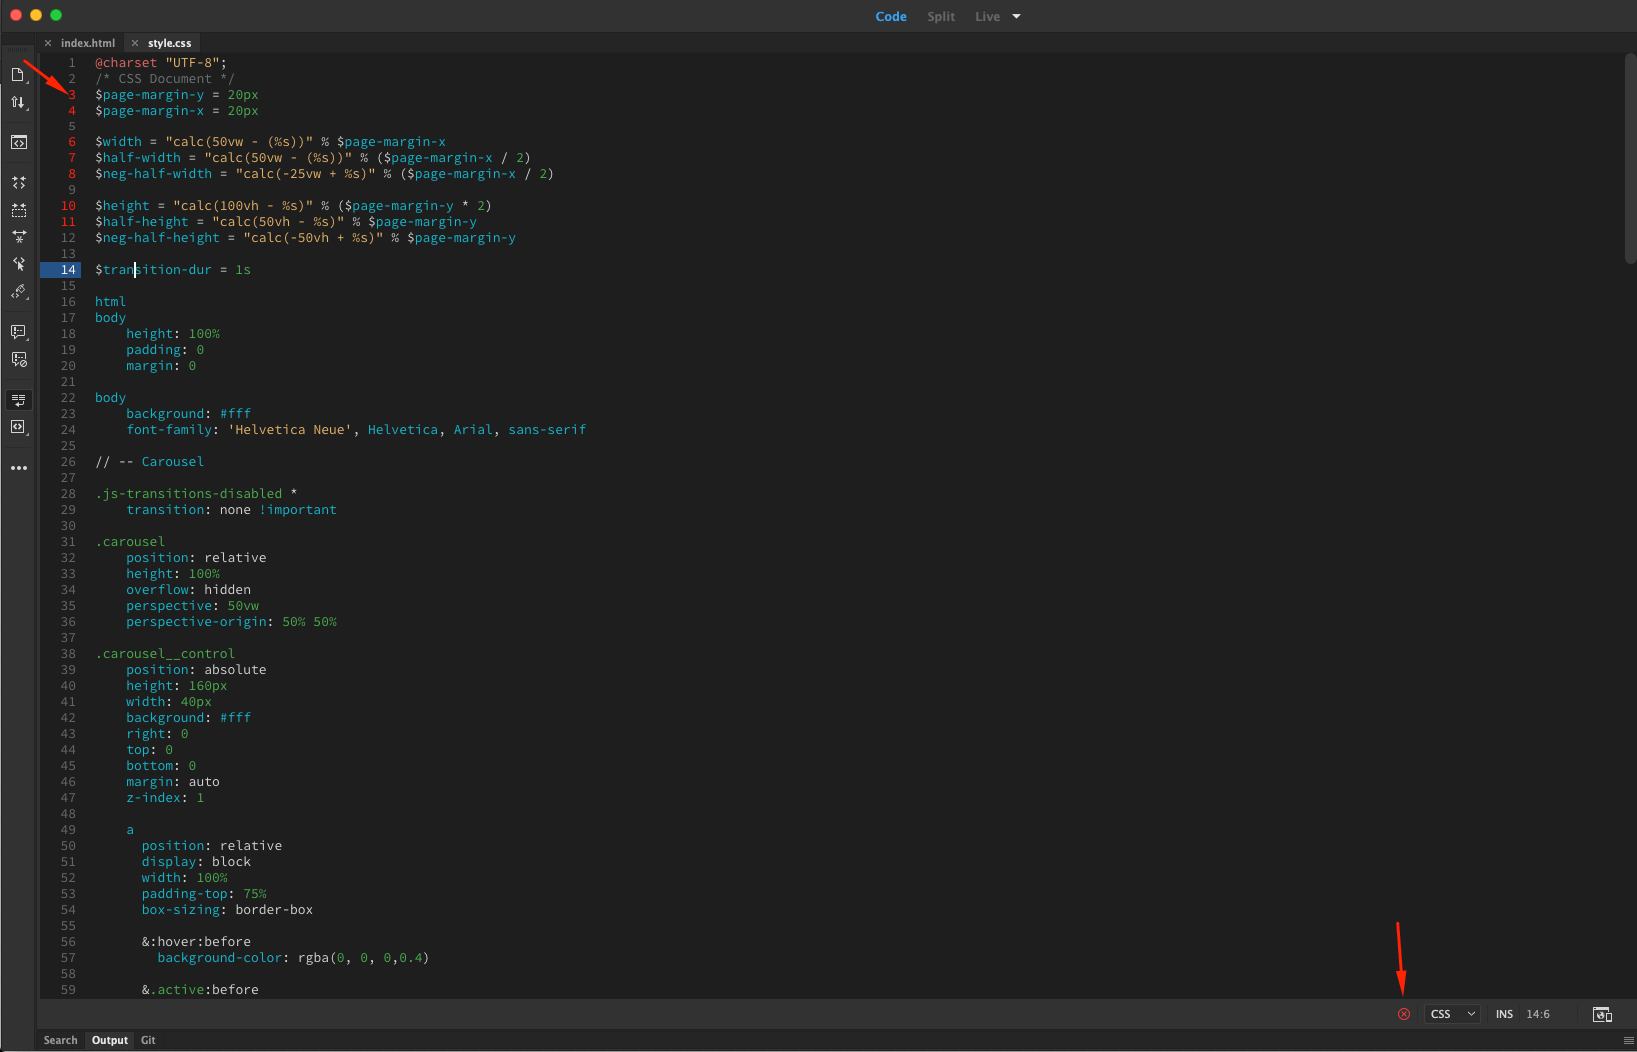1637x1052 pixels.
Task: Toggle INS overwrite mode in status bar
Action: (1504, 1013)
